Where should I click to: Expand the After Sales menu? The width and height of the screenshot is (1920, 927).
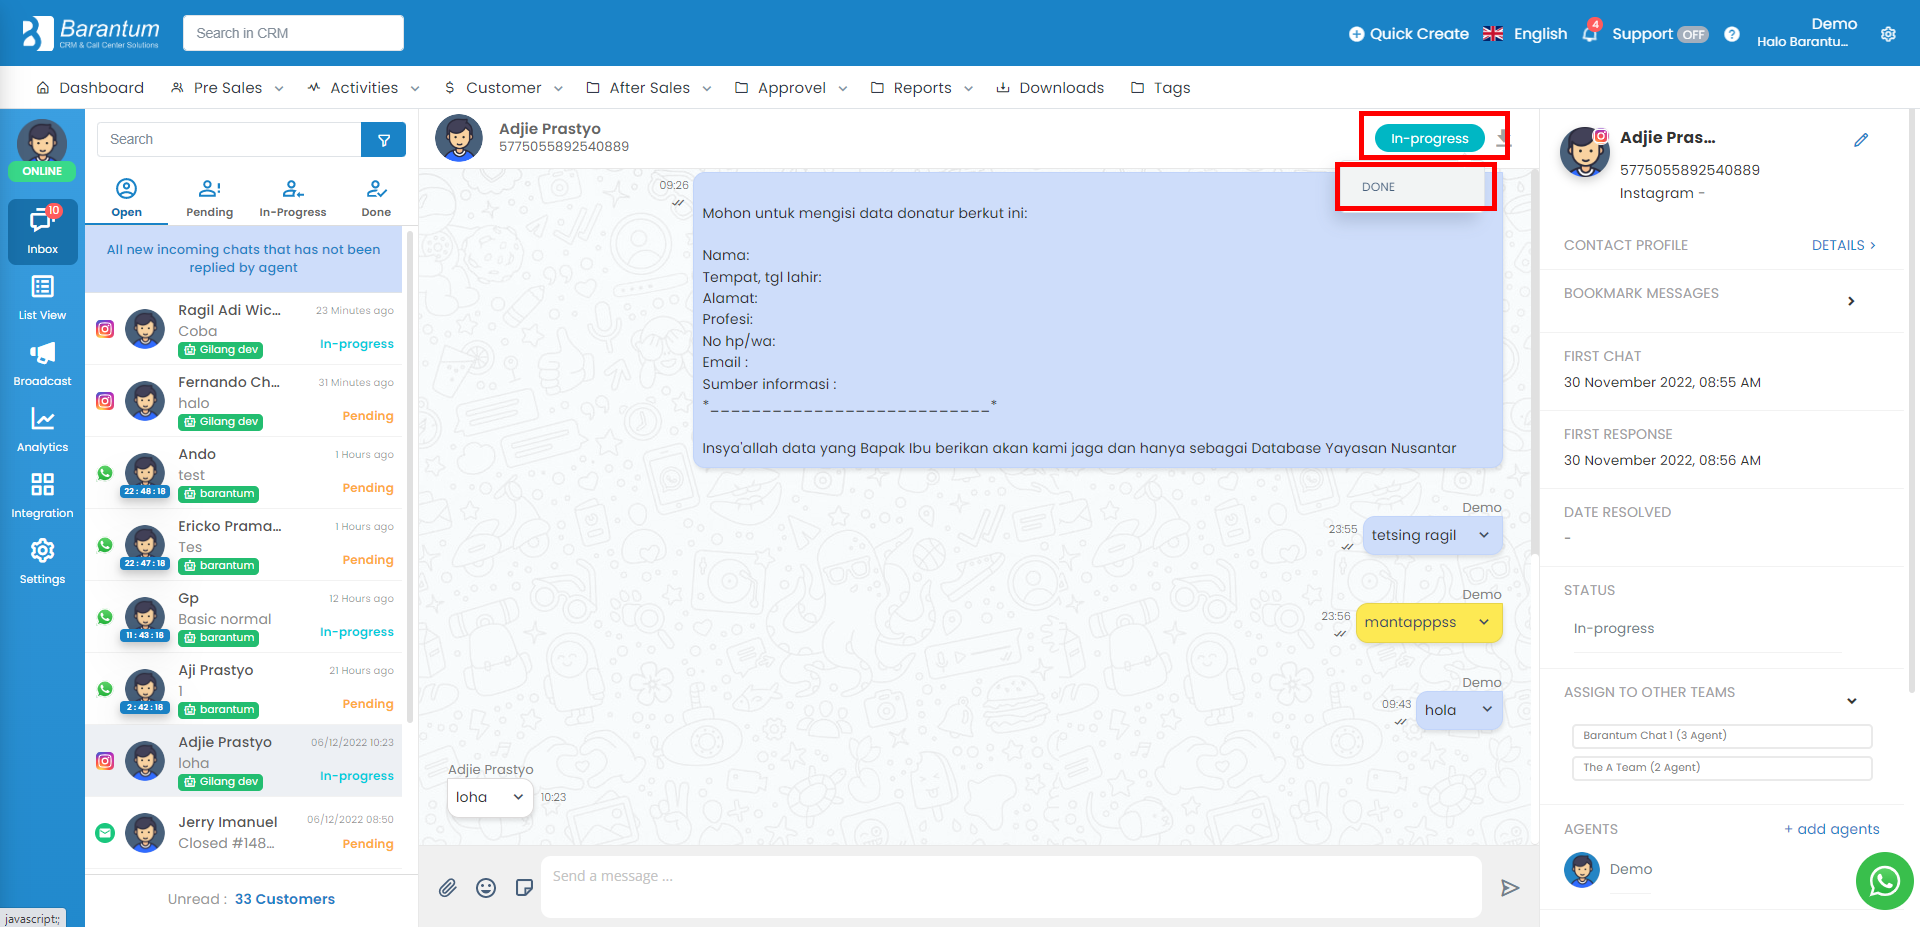point(649,88)
